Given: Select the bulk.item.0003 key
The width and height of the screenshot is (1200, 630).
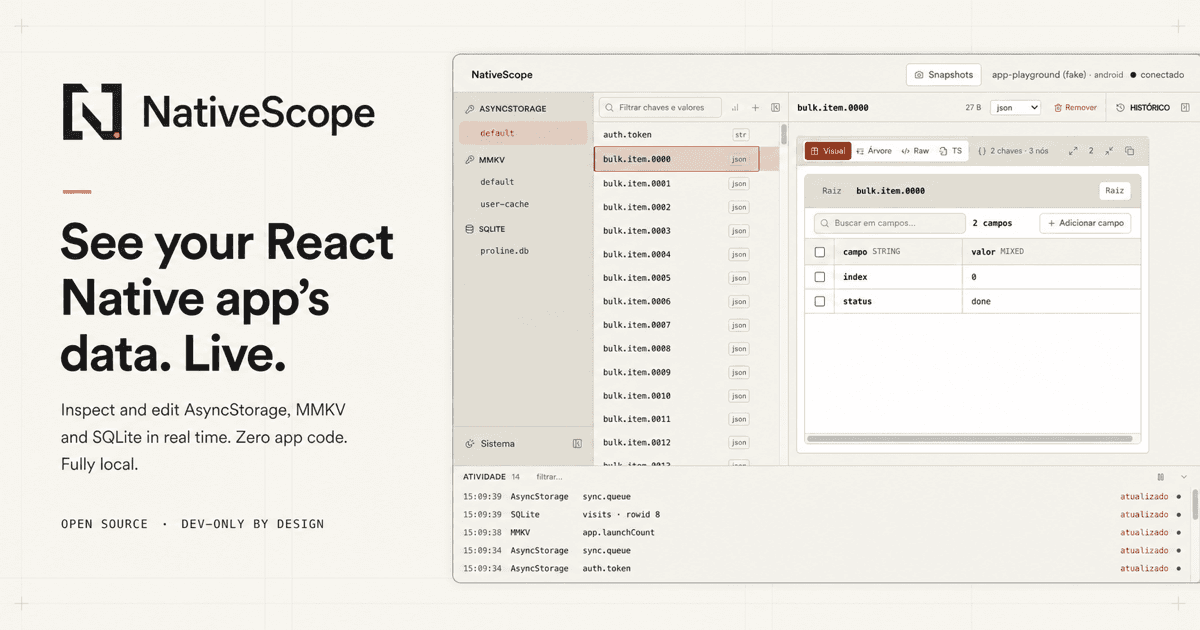Looking at the screenshot, I should [676, 230].
